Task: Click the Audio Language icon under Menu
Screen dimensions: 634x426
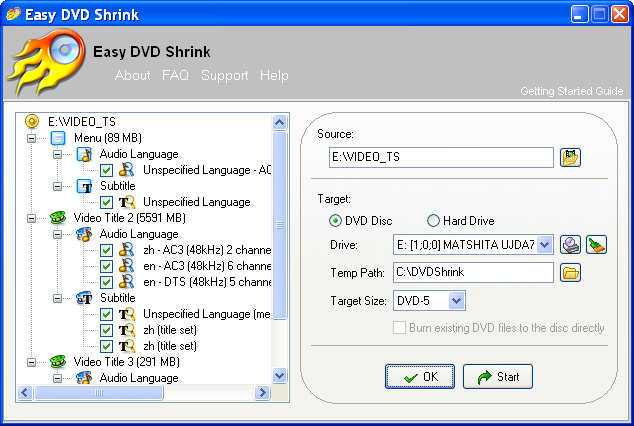Action: coord(84,154)
